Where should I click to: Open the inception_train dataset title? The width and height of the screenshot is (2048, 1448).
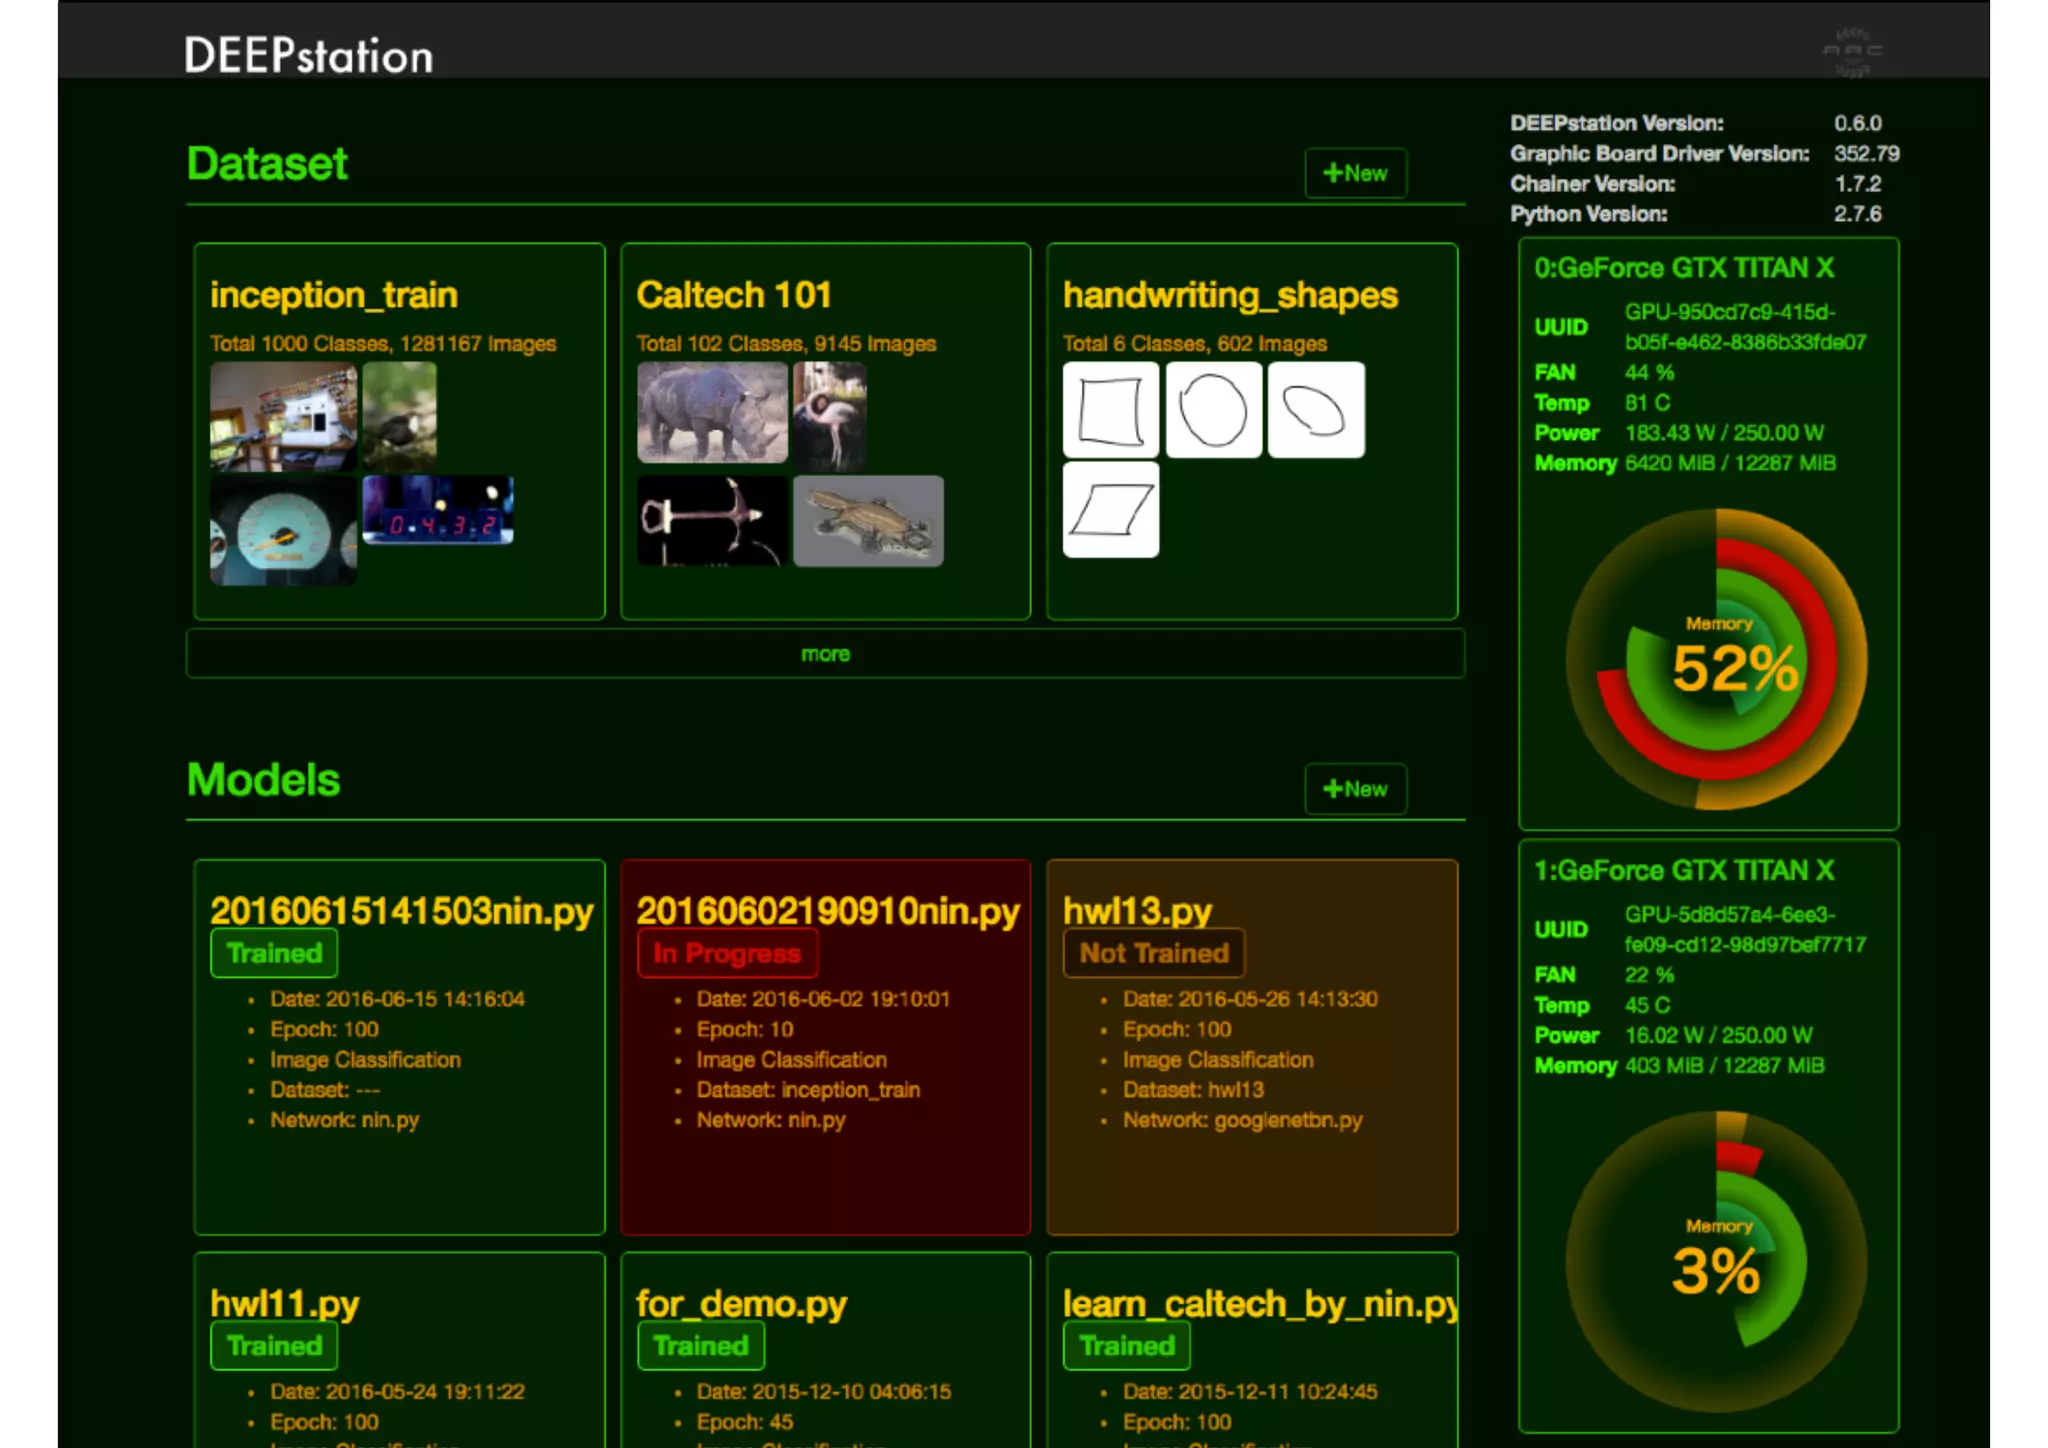pyautogui.click(x=334, y=295)
